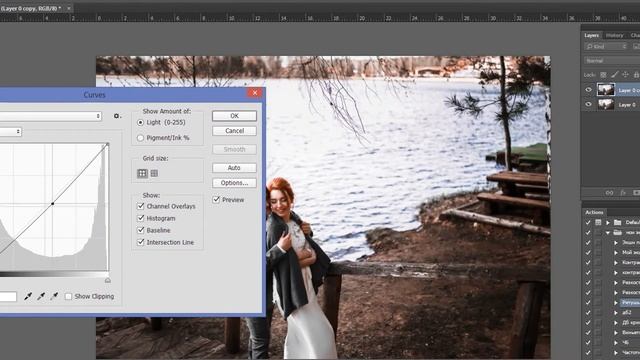Click the lock all padlock icon
The width and height of the screenshot is (640, 360).
coord(636,75)
